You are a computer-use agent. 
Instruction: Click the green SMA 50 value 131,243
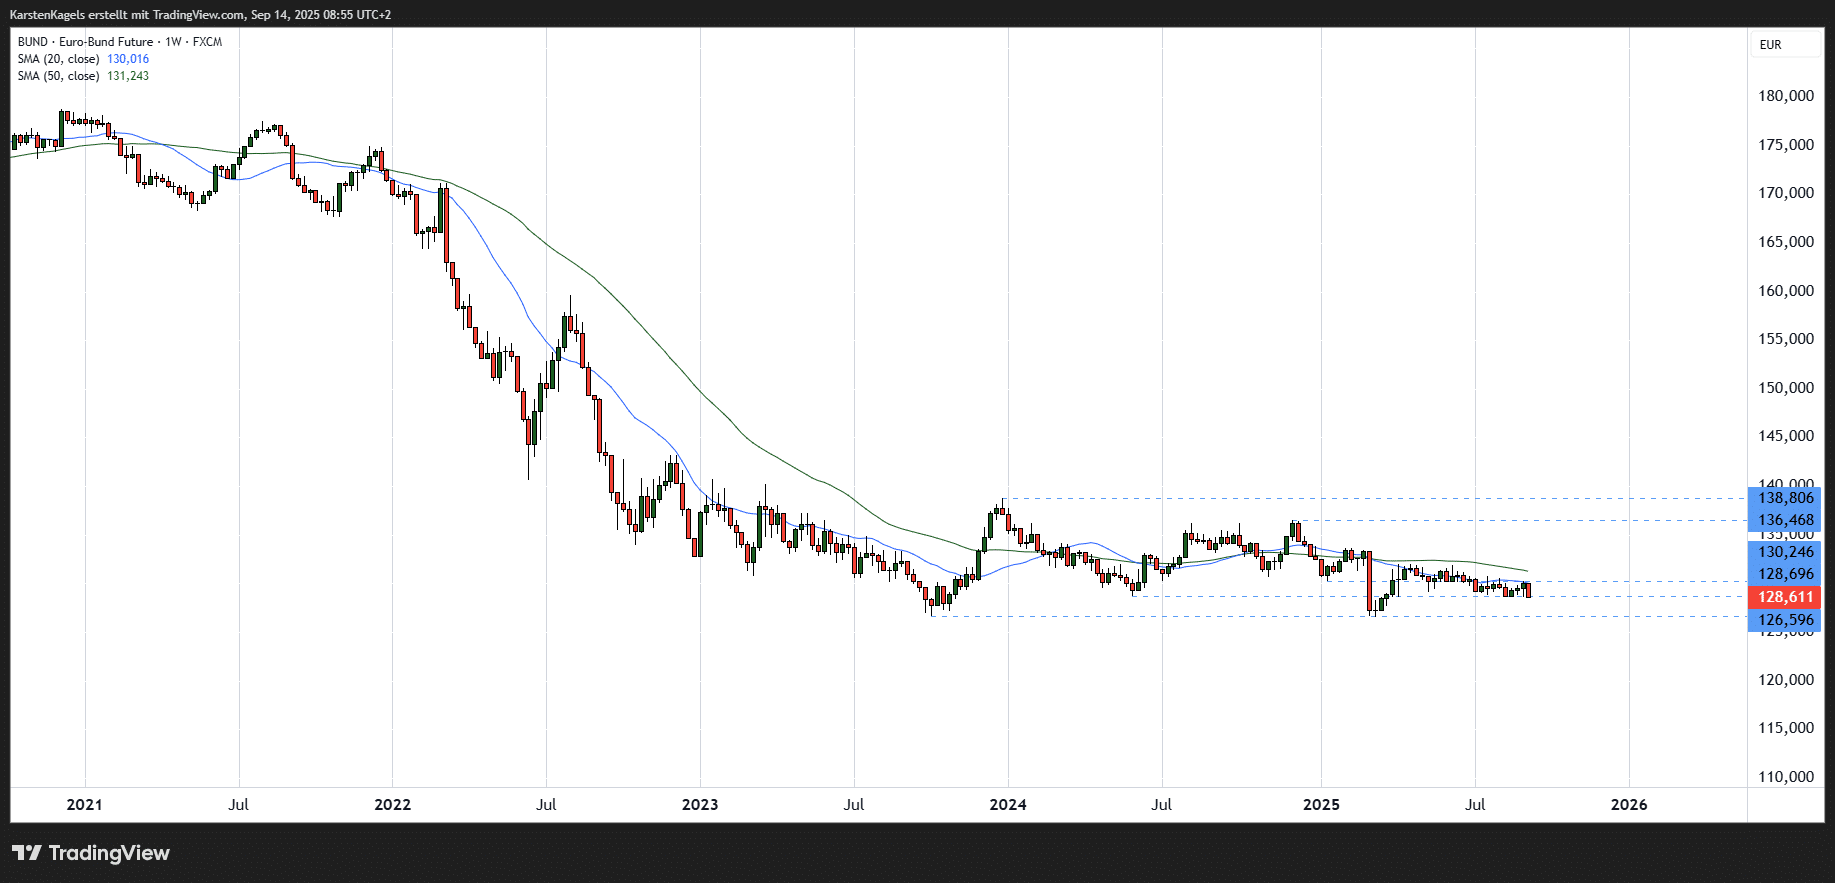[128, 76]
